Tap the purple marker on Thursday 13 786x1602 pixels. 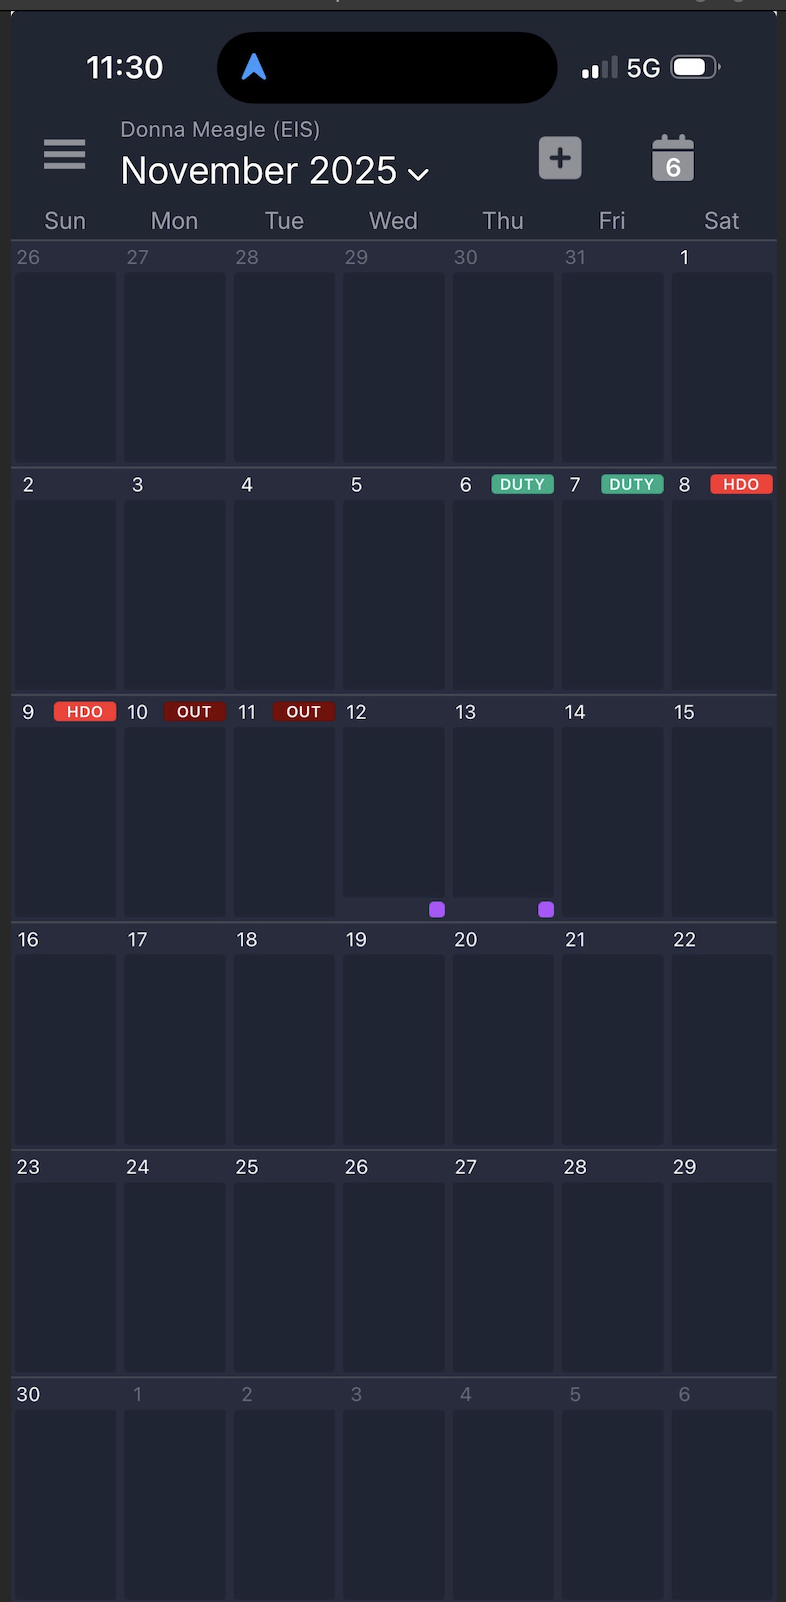546,909
